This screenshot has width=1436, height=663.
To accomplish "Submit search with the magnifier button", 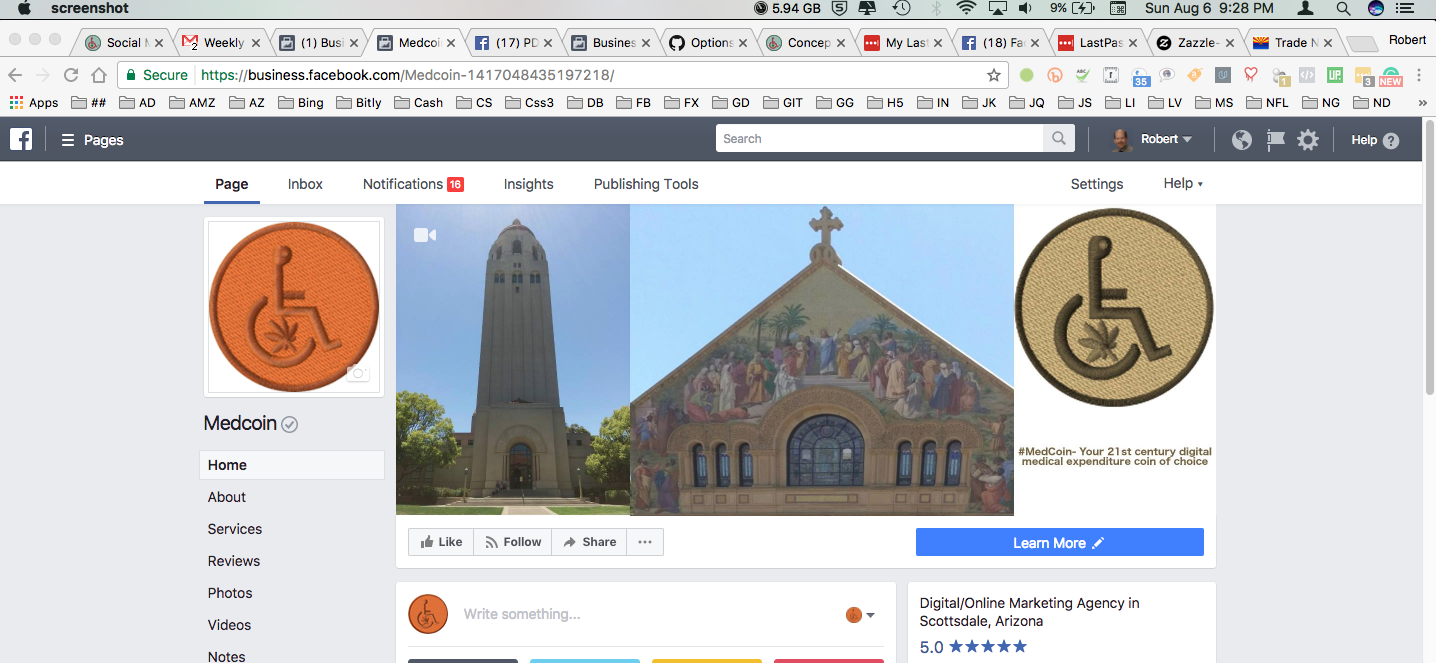I will point(1059,139).
